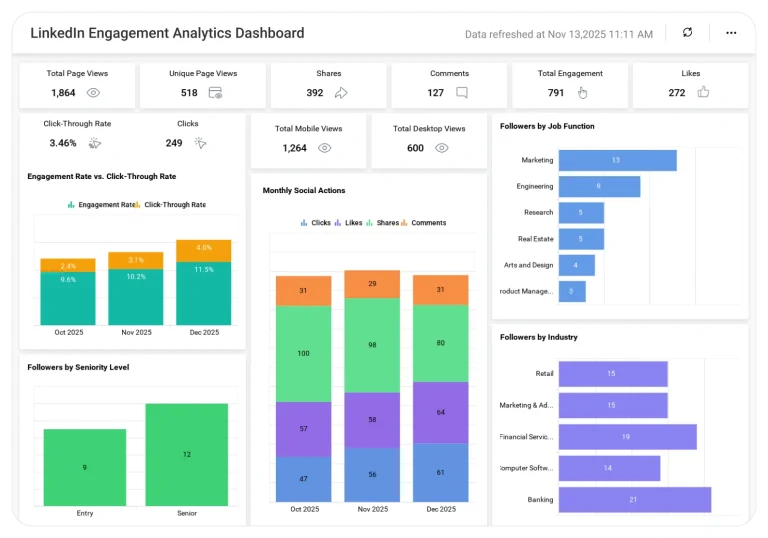Click the Dec 2025 engagement rate 11.5% bar
This screenshot has width=768, height=538.
pyautogui.click(x=204, y=293)
